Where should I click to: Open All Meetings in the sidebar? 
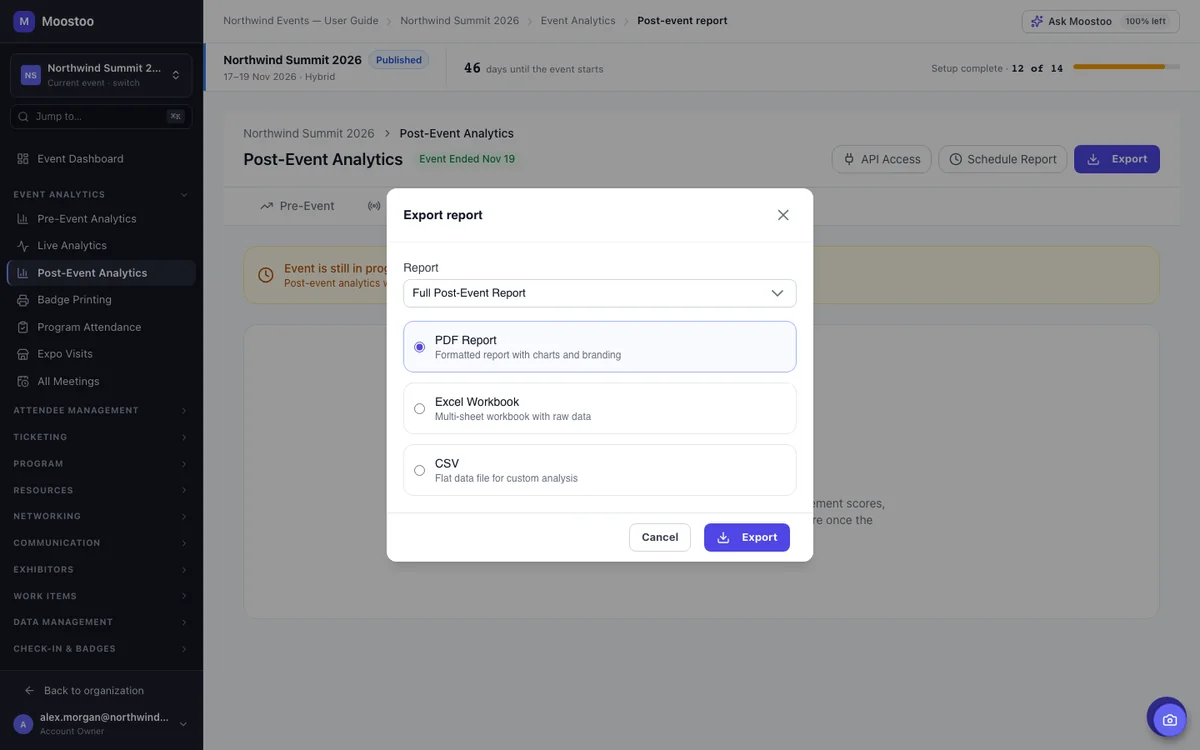pyautogui.click(x=101, y=381)
